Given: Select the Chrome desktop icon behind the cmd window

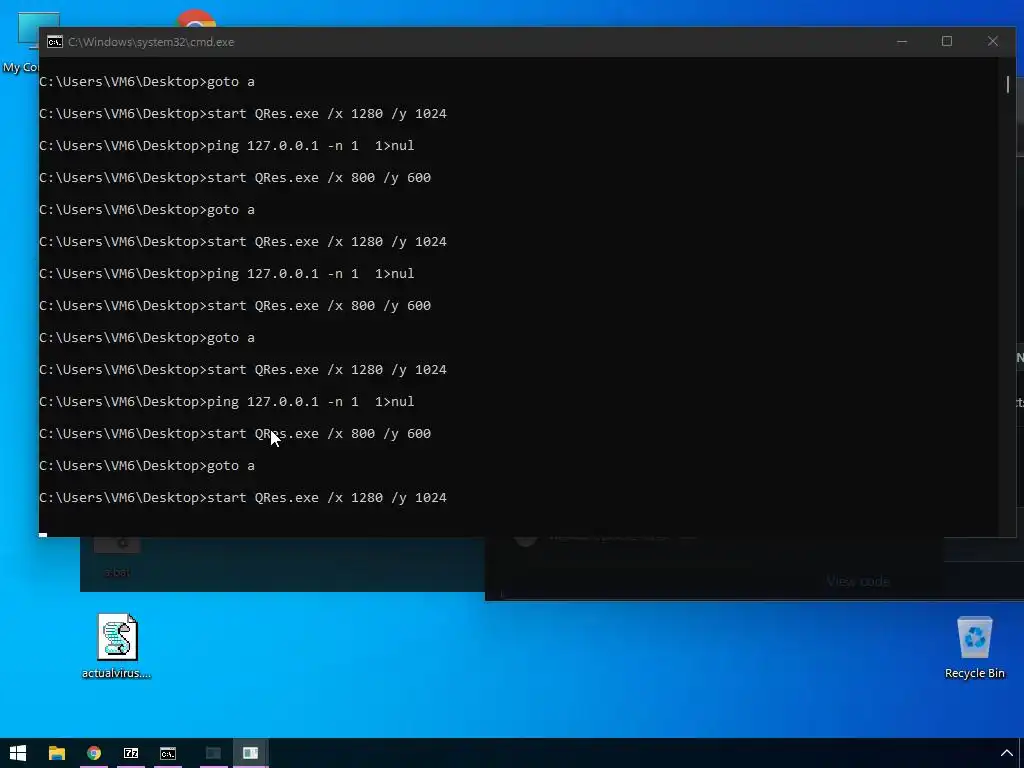Looking at the screenshot, I should pyautogui.click(x=195, y=18).
